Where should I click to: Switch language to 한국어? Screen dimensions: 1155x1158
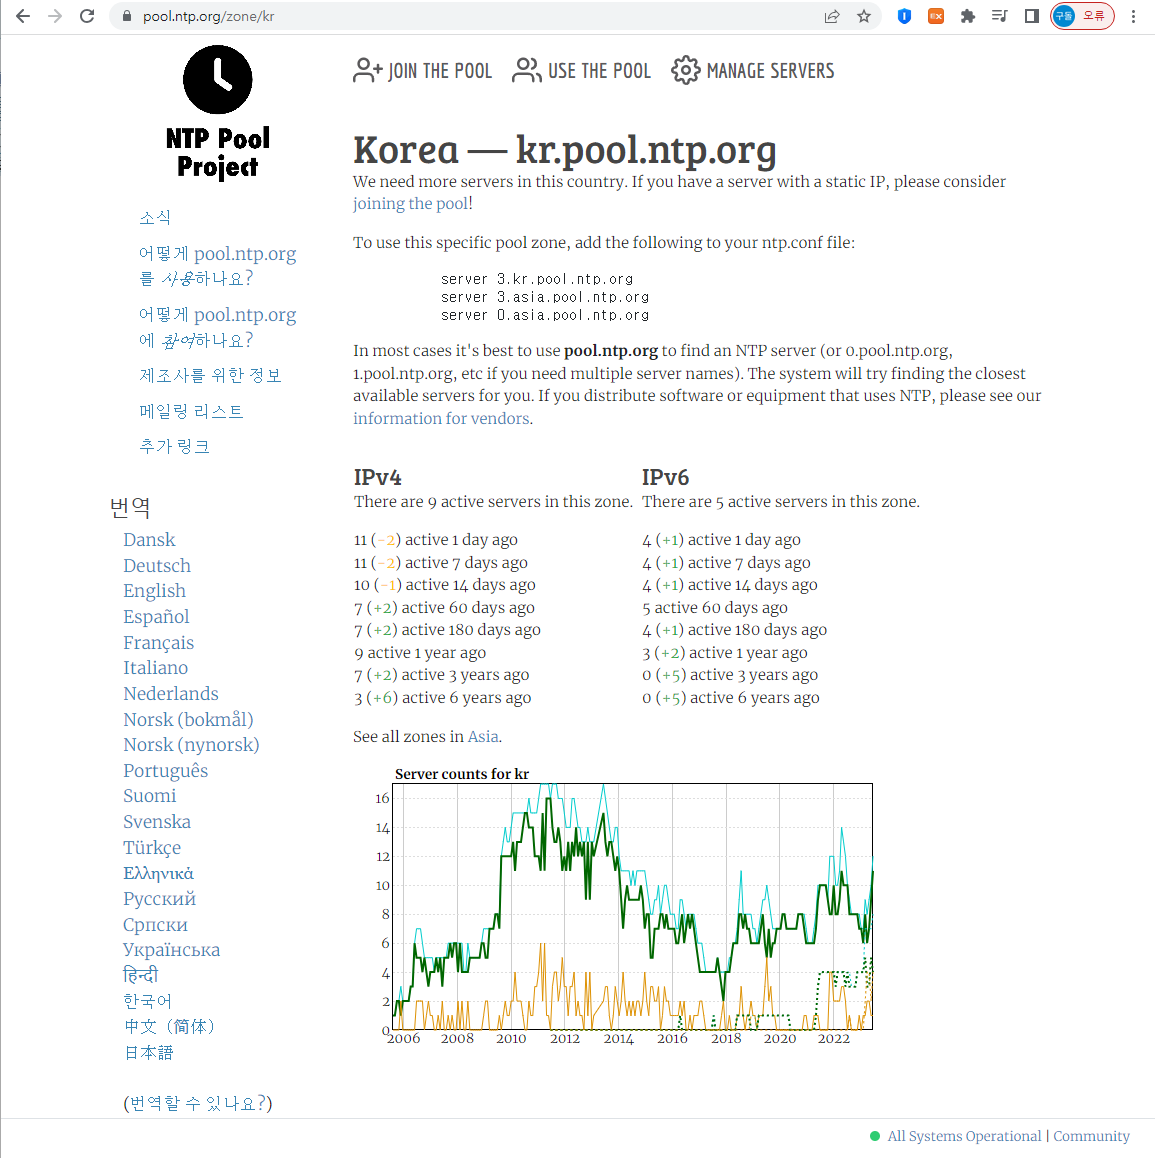tap(147, 1001)
